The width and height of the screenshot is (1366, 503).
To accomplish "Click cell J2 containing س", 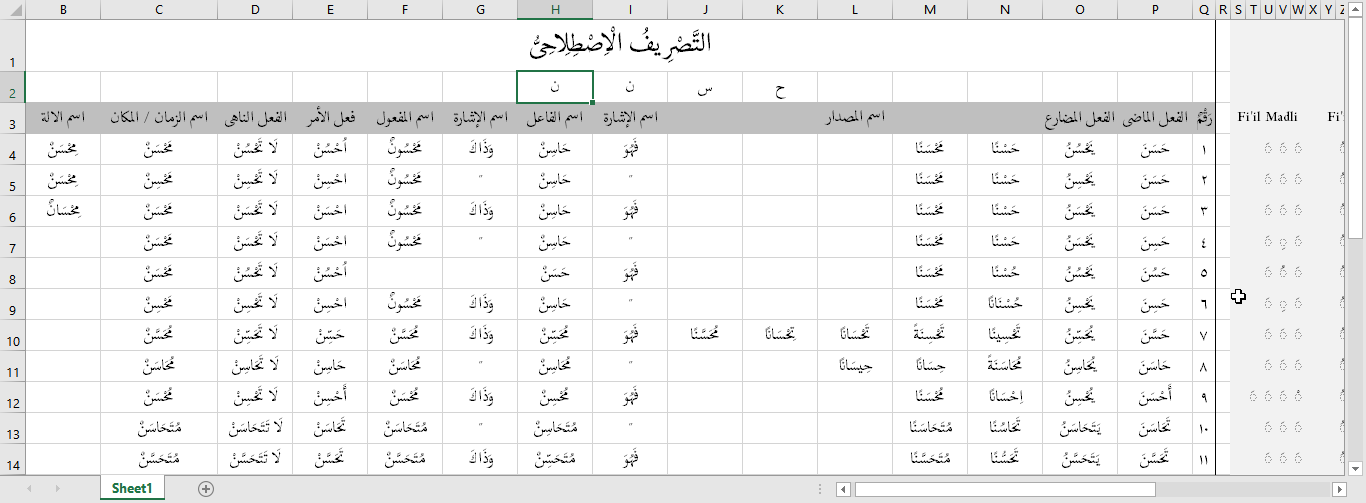I will [x=705, y=87].
